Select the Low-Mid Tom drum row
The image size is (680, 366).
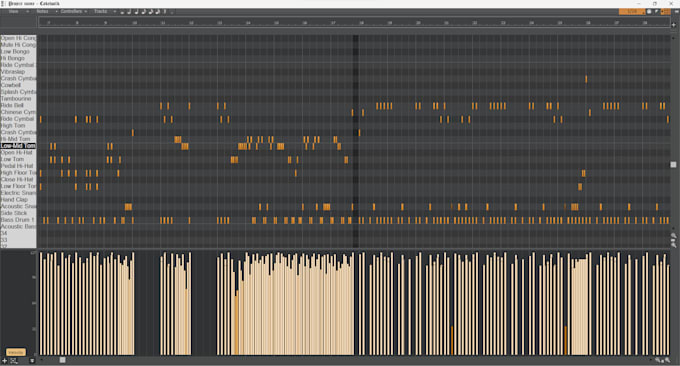pos(18,146)
